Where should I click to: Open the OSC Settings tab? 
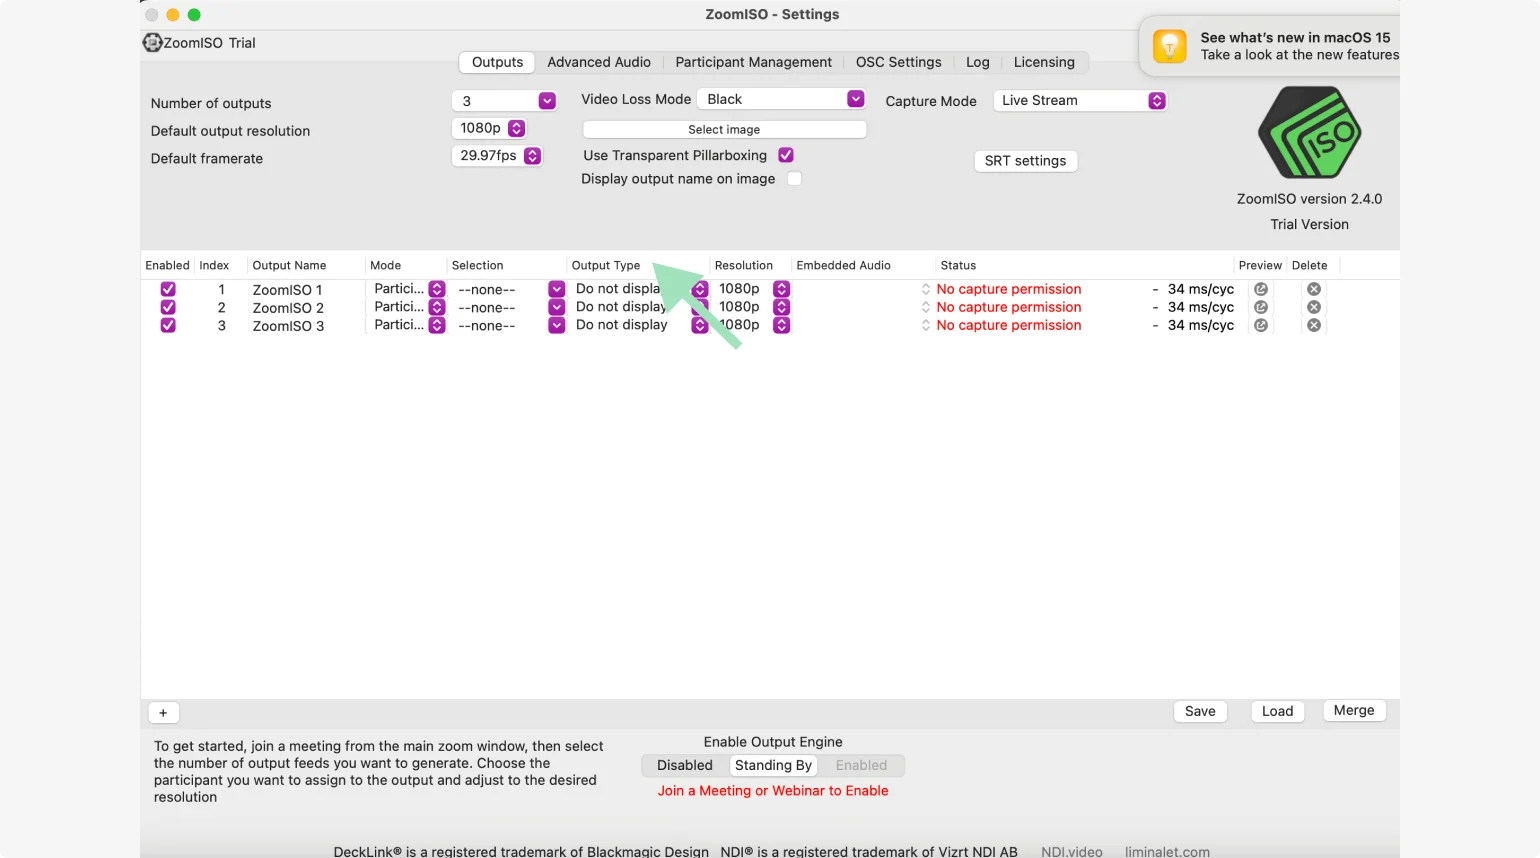898,62
